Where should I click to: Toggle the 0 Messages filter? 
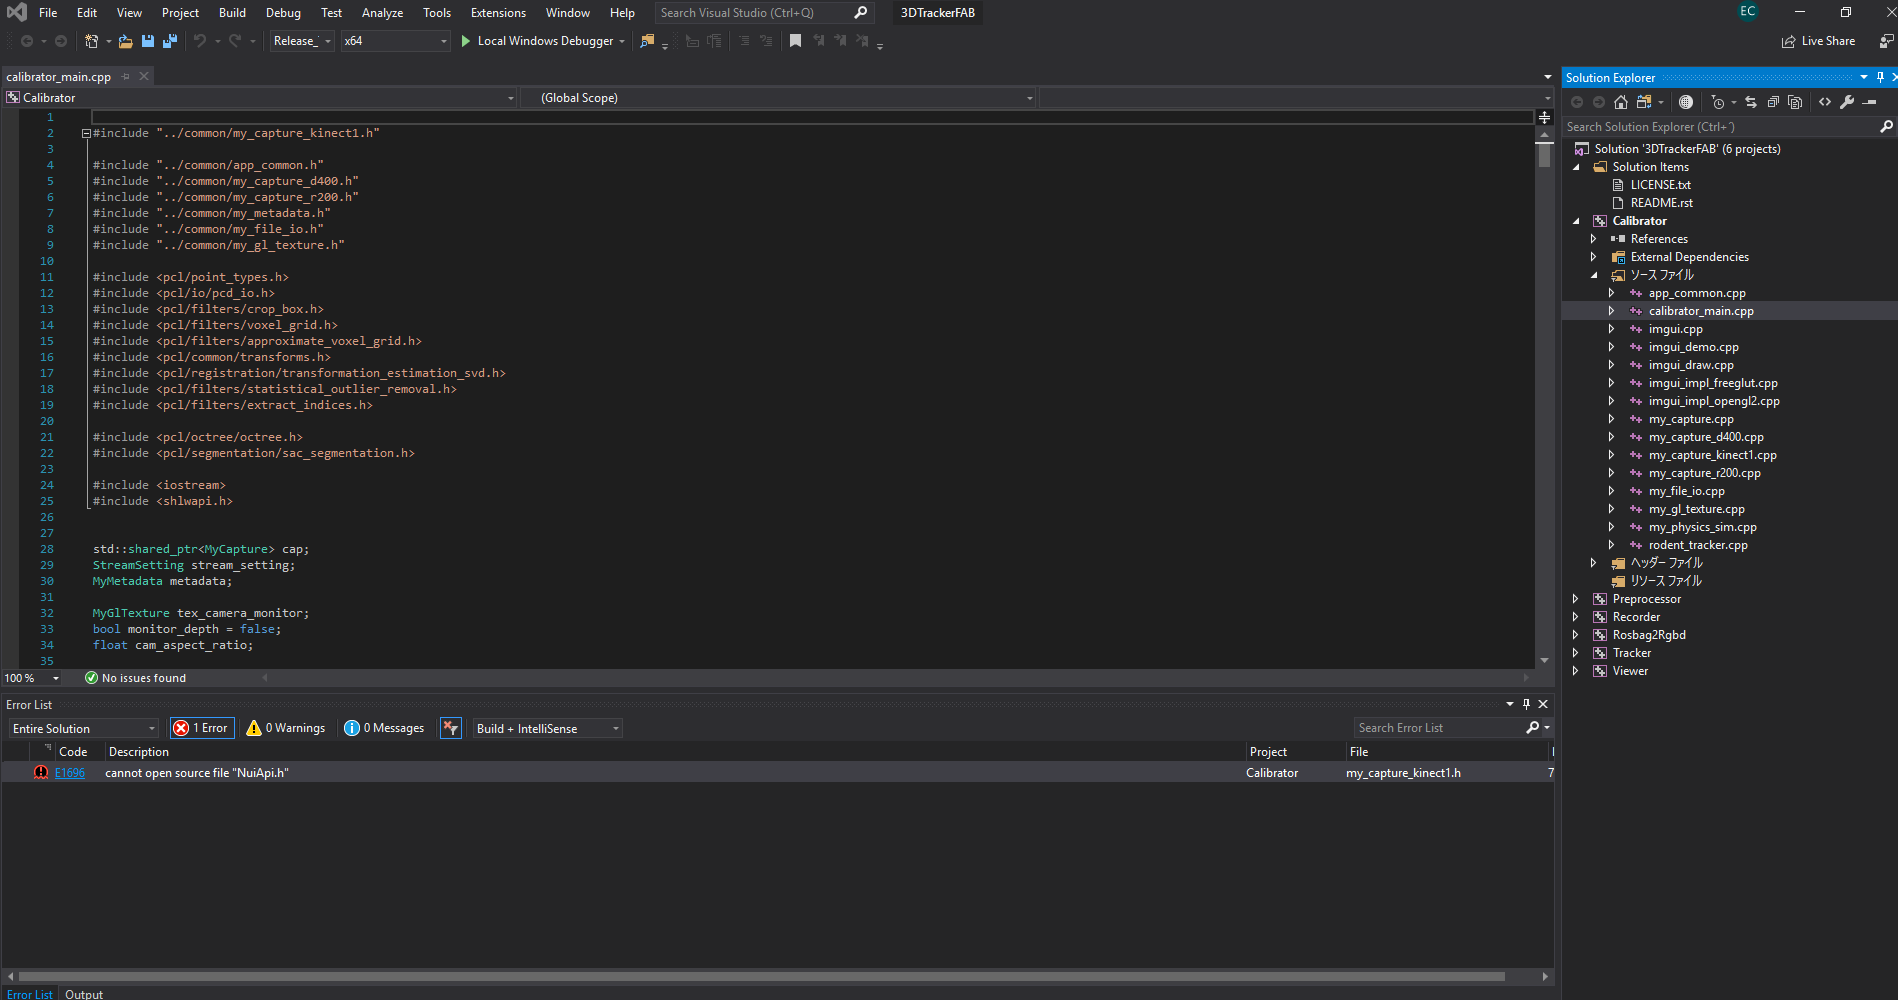click(x=384, y=728)
